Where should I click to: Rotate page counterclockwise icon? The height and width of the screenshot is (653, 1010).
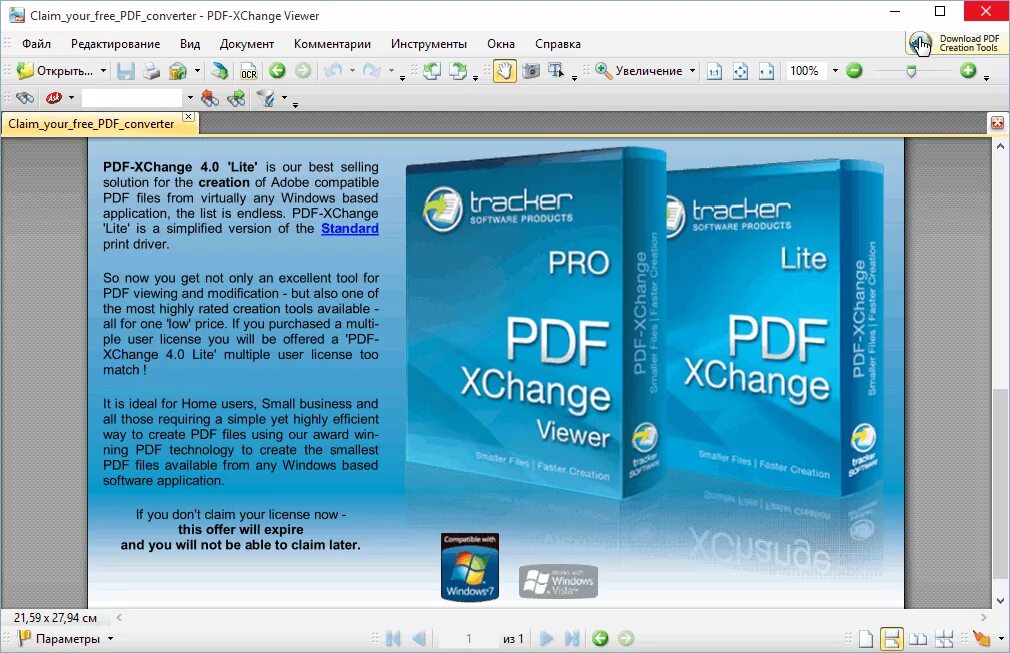tap(432, 70)
